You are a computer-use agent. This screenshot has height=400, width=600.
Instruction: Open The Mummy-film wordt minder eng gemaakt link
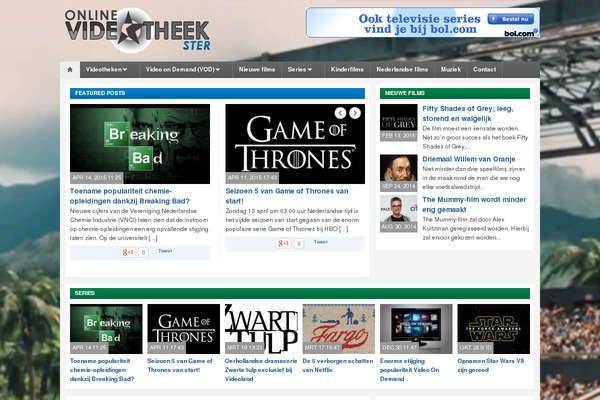[474, 204]
